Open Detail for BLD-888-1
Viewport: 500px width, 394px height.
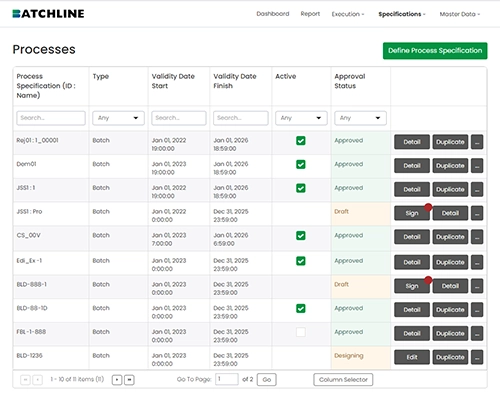[450, 286]
